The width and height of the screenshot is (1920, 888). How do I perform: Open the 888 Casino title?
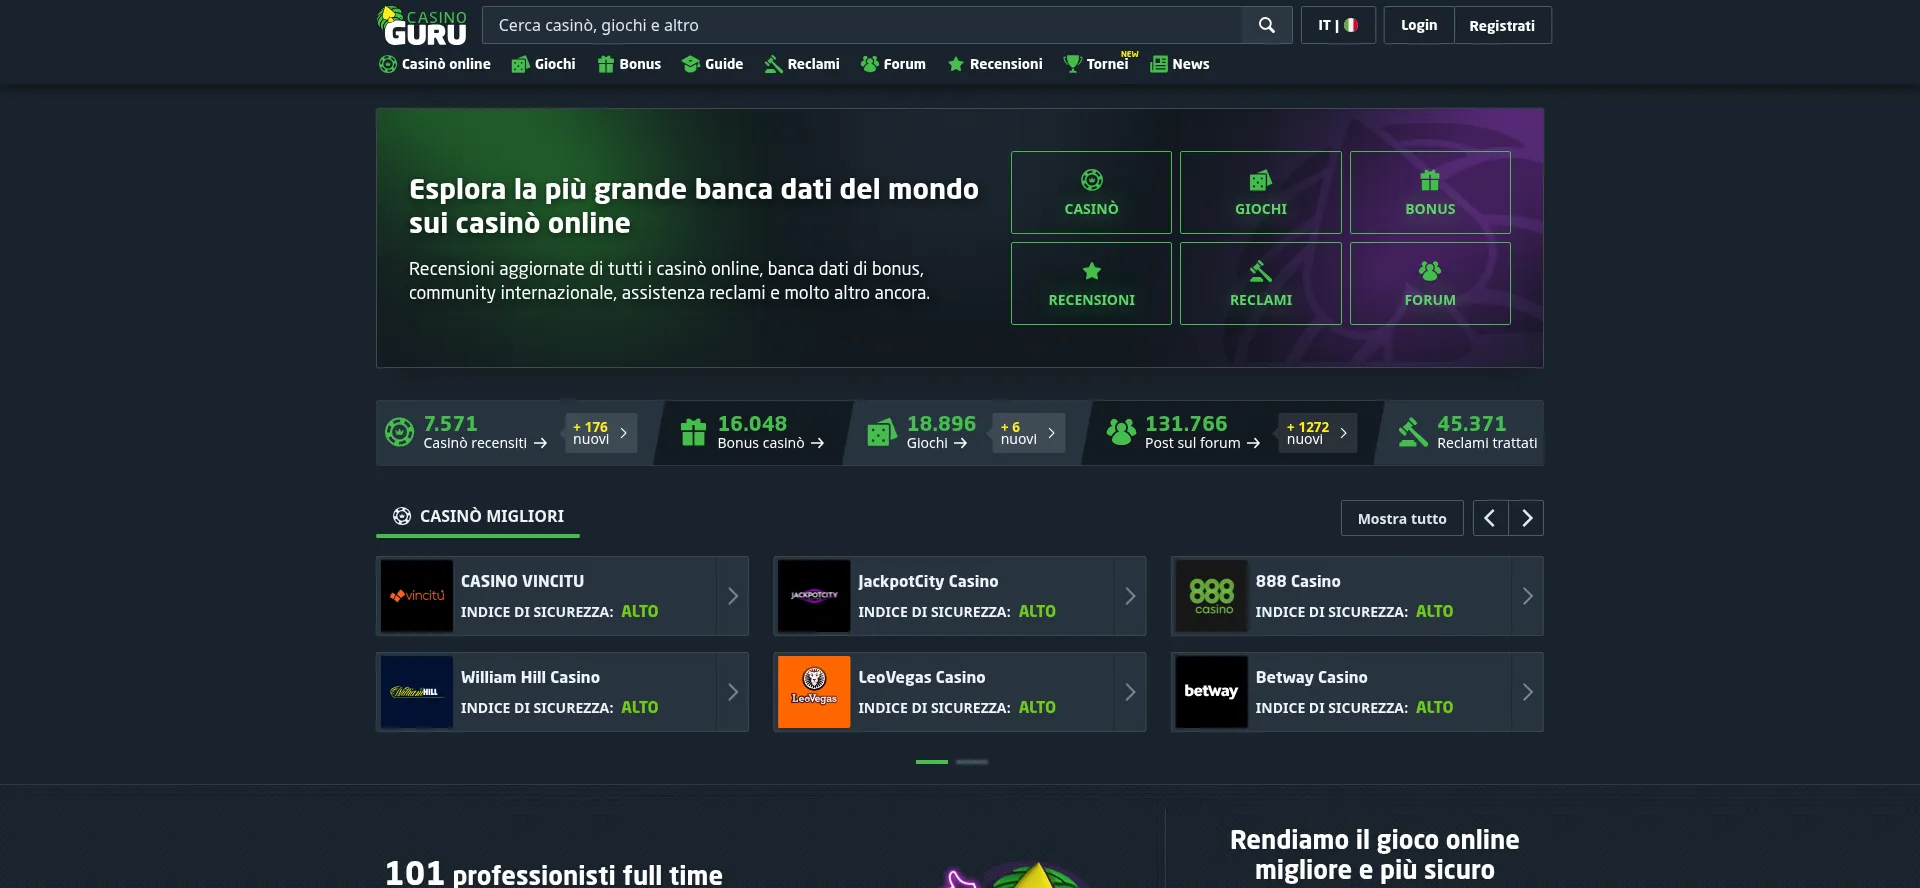1298,581
